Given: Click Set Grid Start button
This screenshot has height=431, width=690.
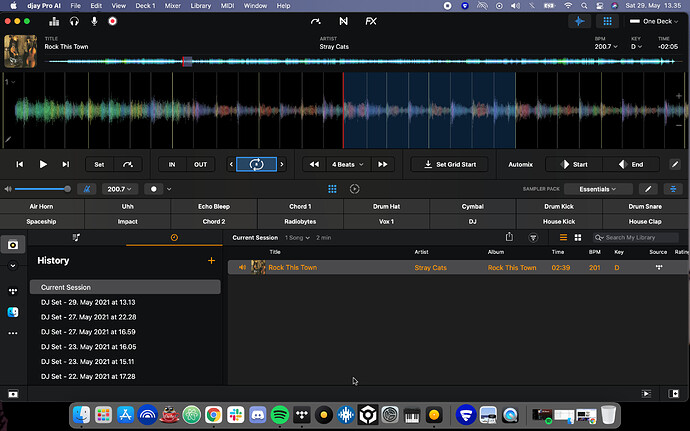Looking at the screenshot, I should click(450, 164).
